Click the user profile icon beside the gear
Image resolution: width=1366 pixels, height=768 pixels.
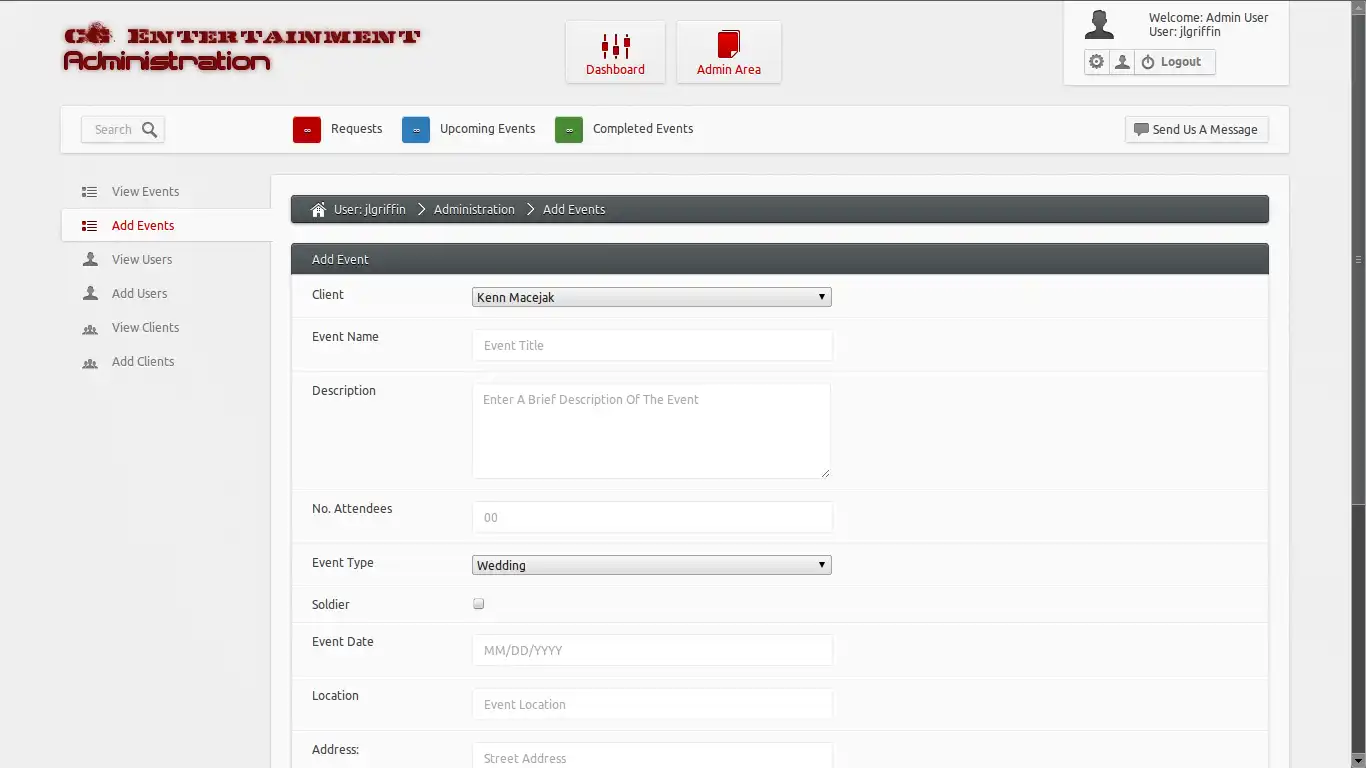point(1123,62)
